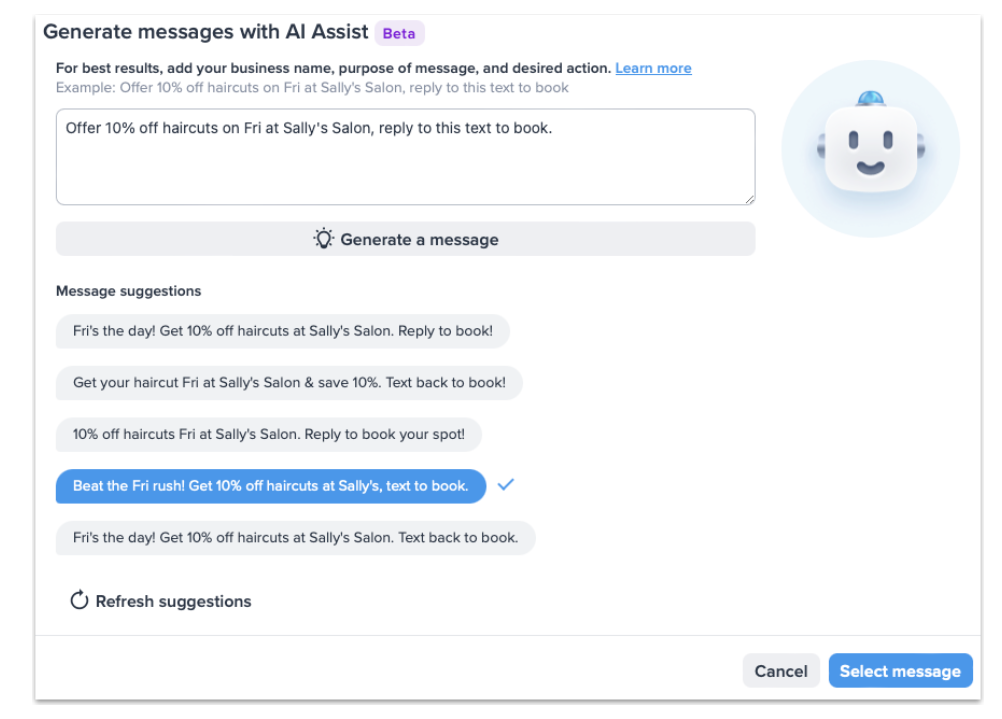Click inside the message prompt text box

tap(405, 155)
